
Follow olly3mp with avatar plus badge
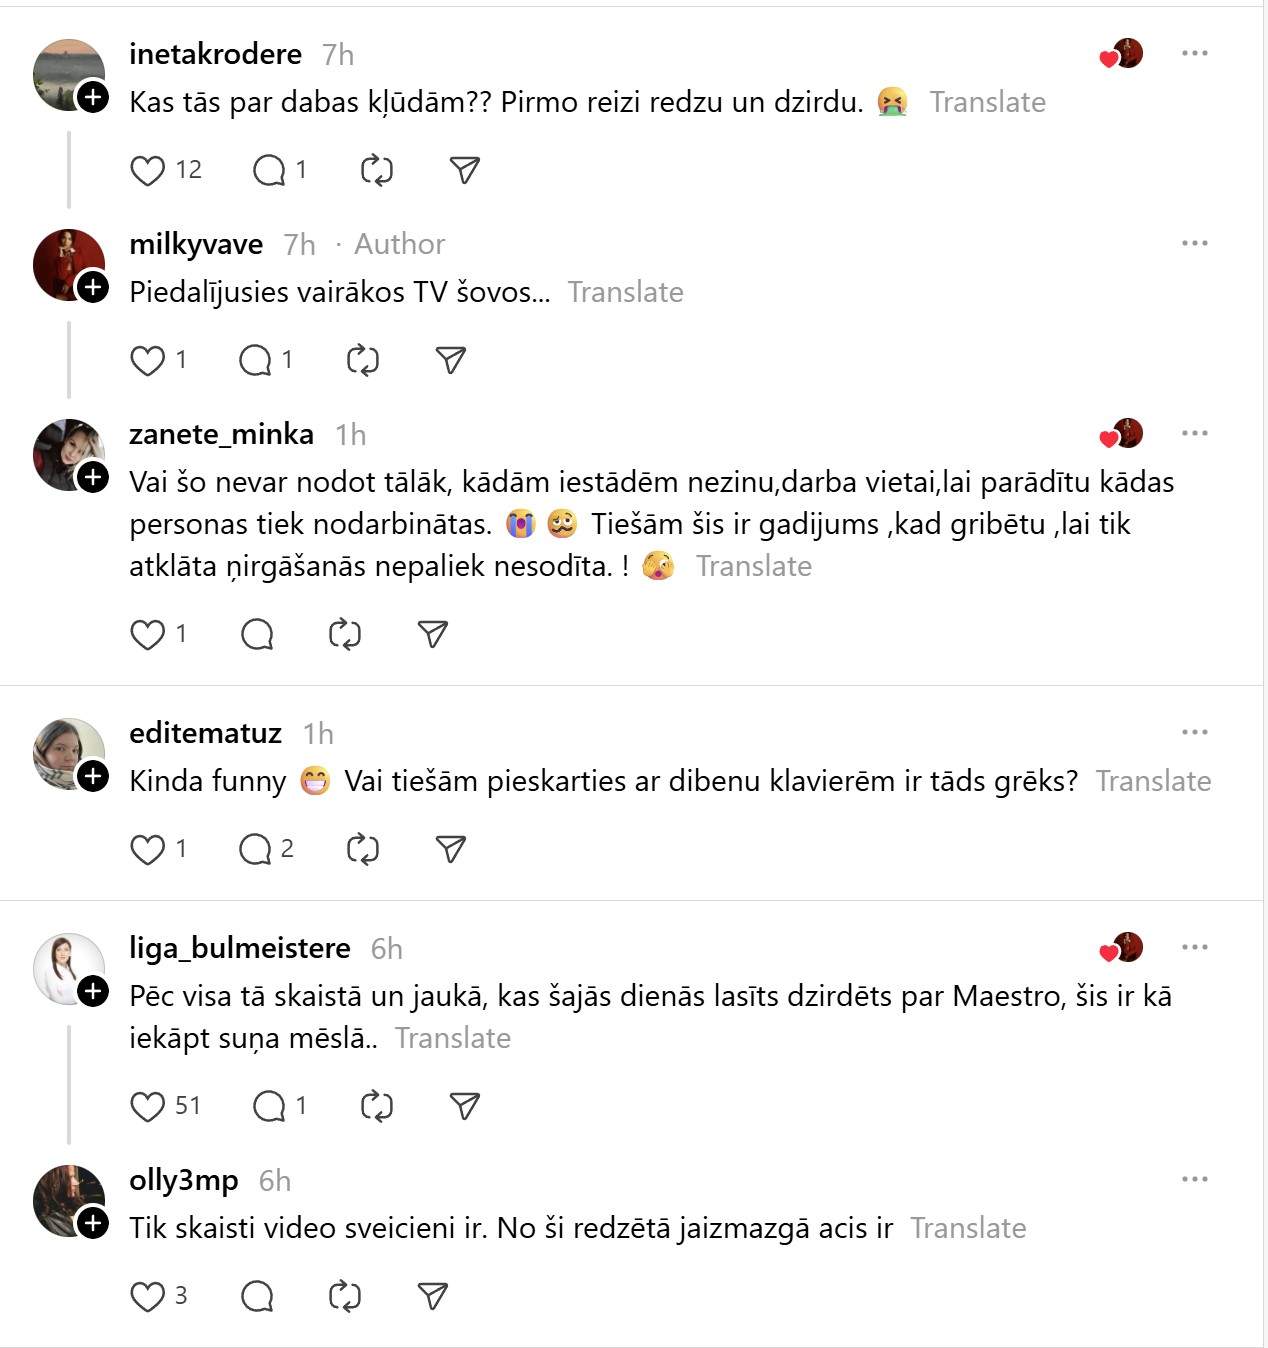pos(93,1223)
